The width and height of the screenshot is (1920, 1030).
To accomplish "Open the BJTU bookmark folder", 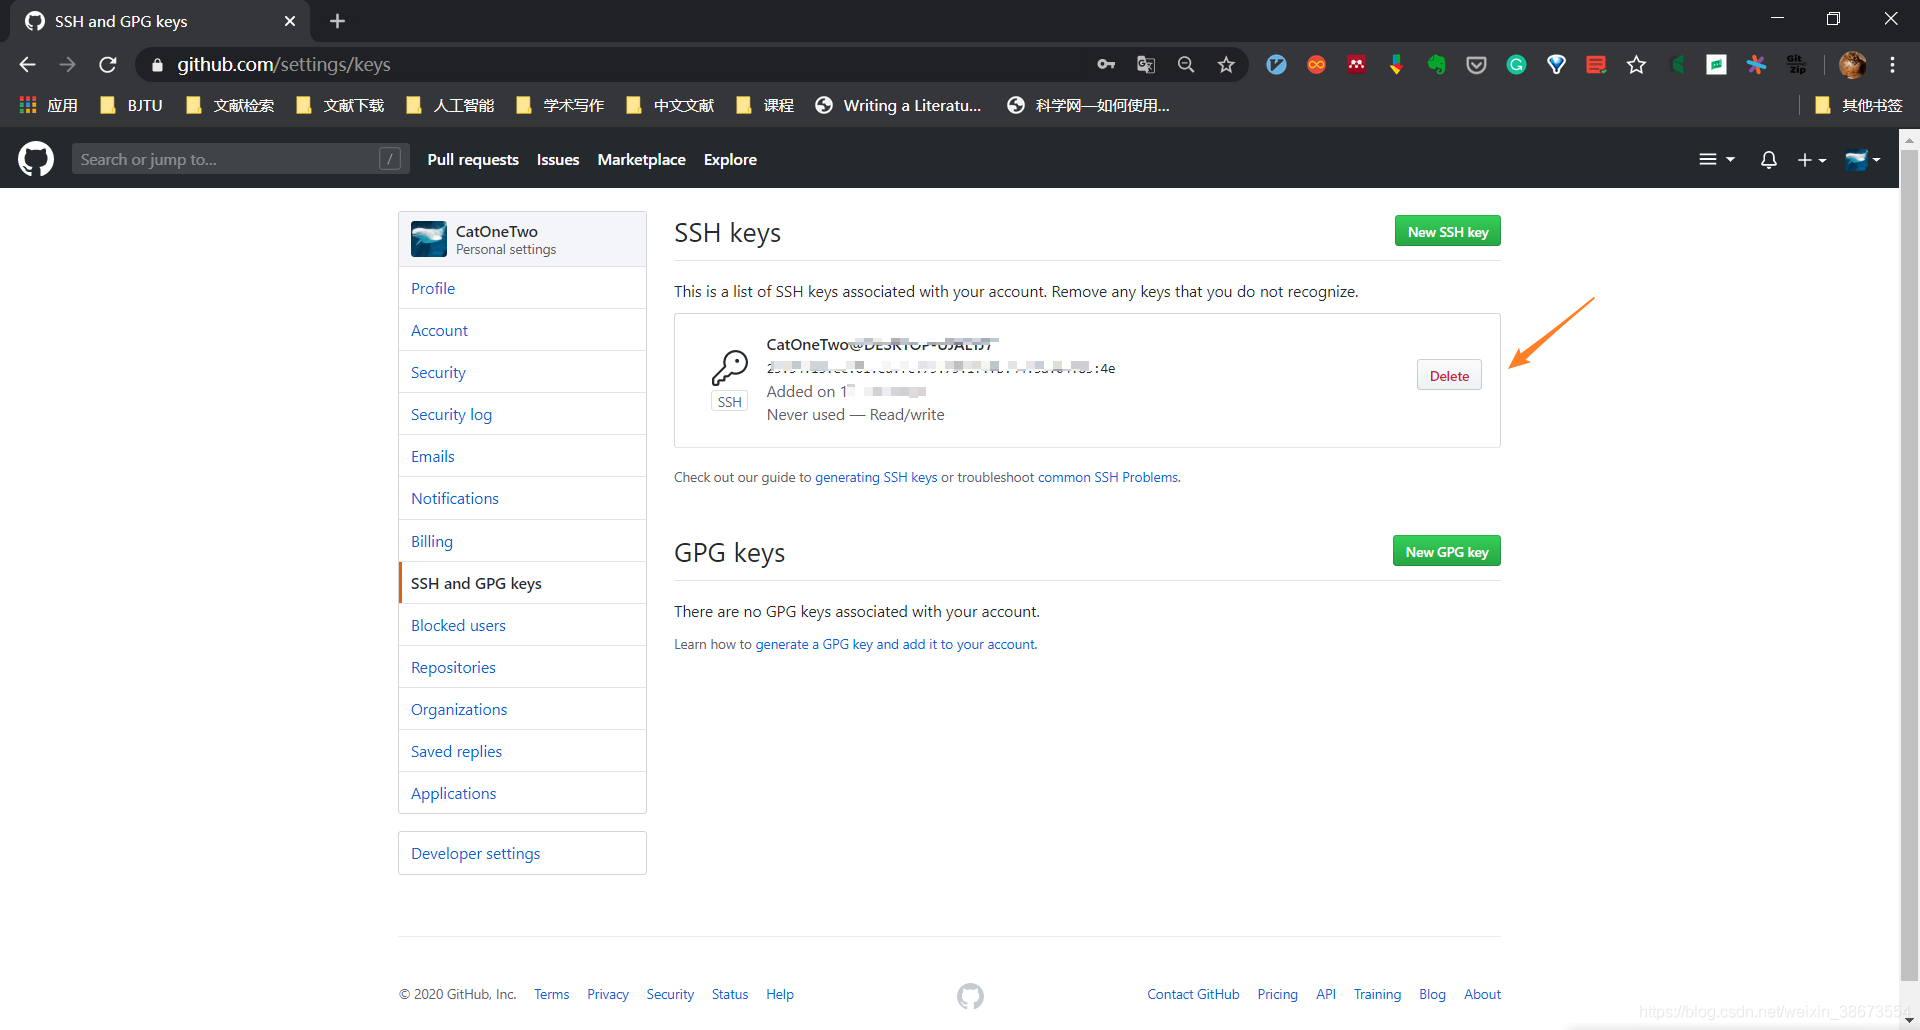I will tap(131, 105).
